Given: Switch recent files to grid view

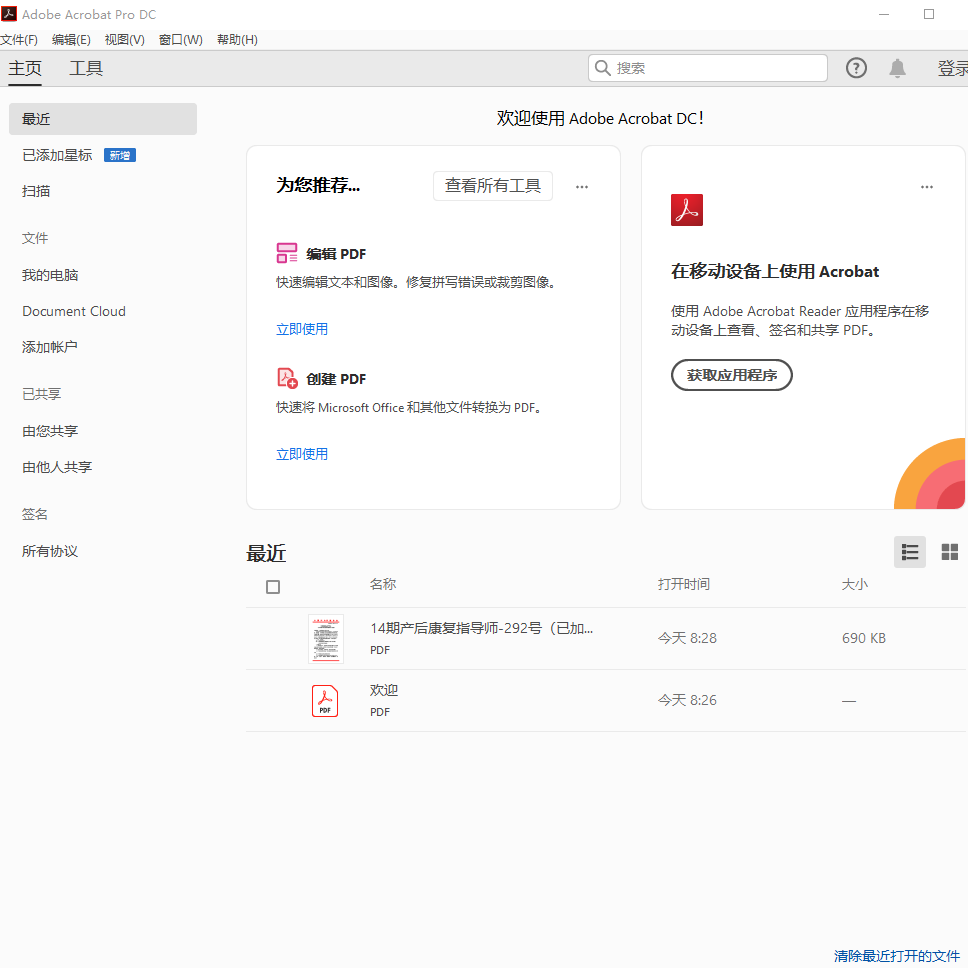Looking at the screenshot, I should click(x=949, y=552).
